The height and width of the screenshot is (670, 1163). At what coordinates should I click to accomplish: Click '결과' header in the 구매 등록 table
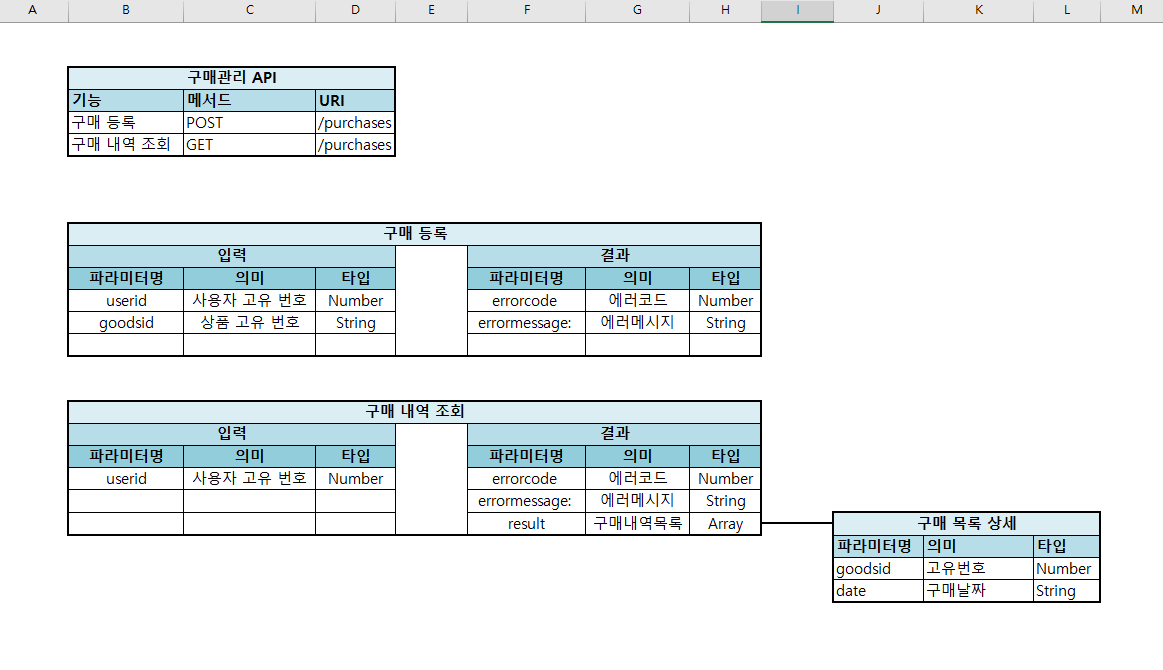pos(614,256)
